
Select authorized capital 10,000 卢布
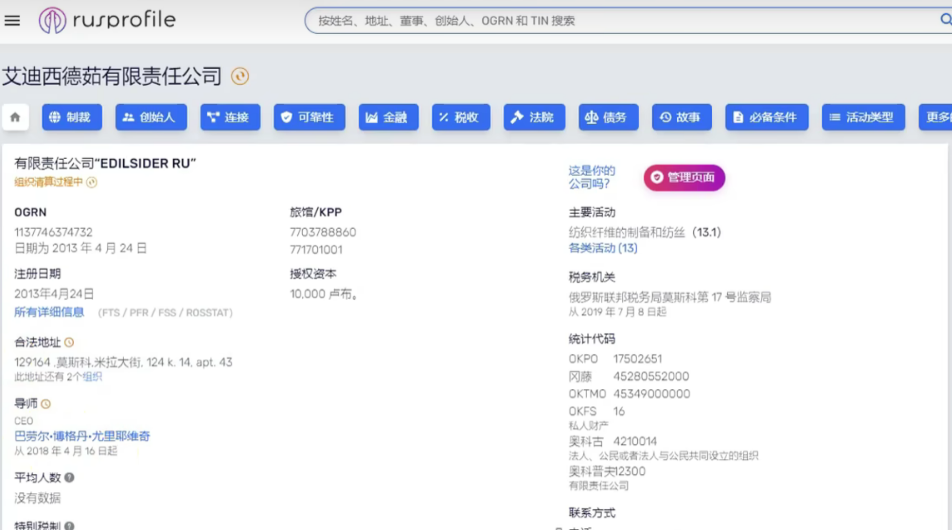click(x=324, y=294)
